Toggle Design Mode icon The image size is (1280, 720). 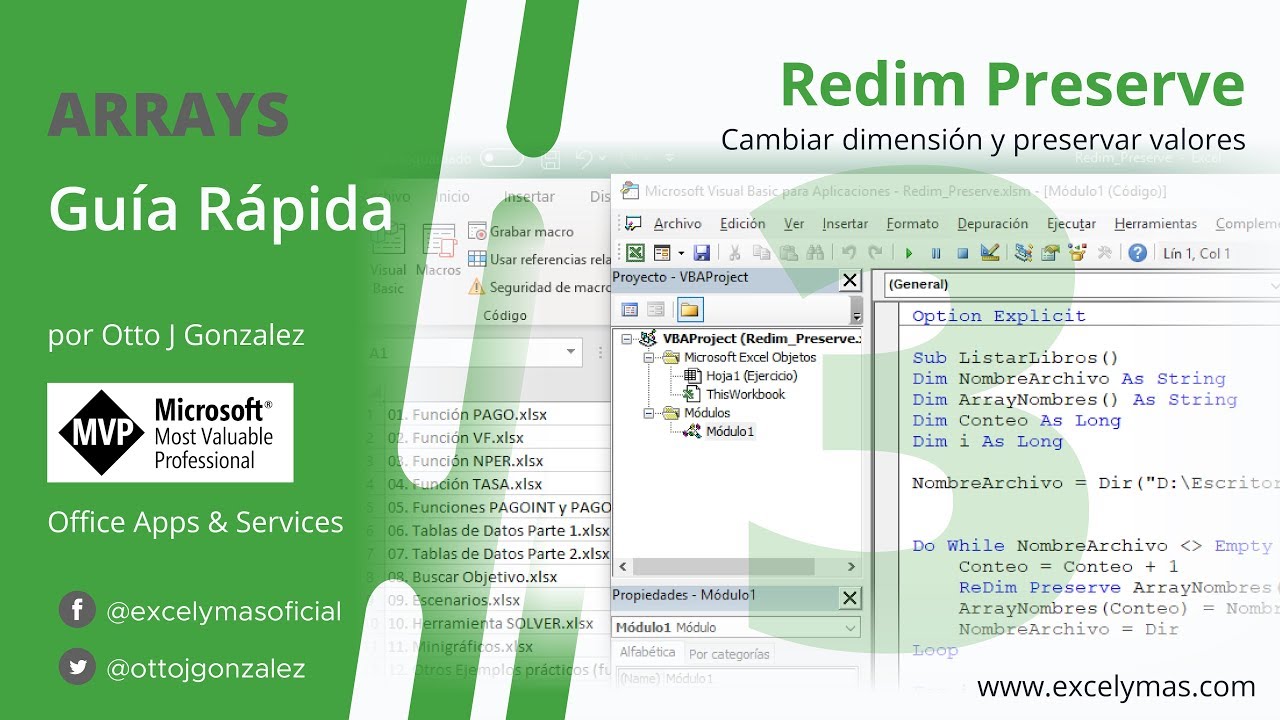[x=989, y=253]
